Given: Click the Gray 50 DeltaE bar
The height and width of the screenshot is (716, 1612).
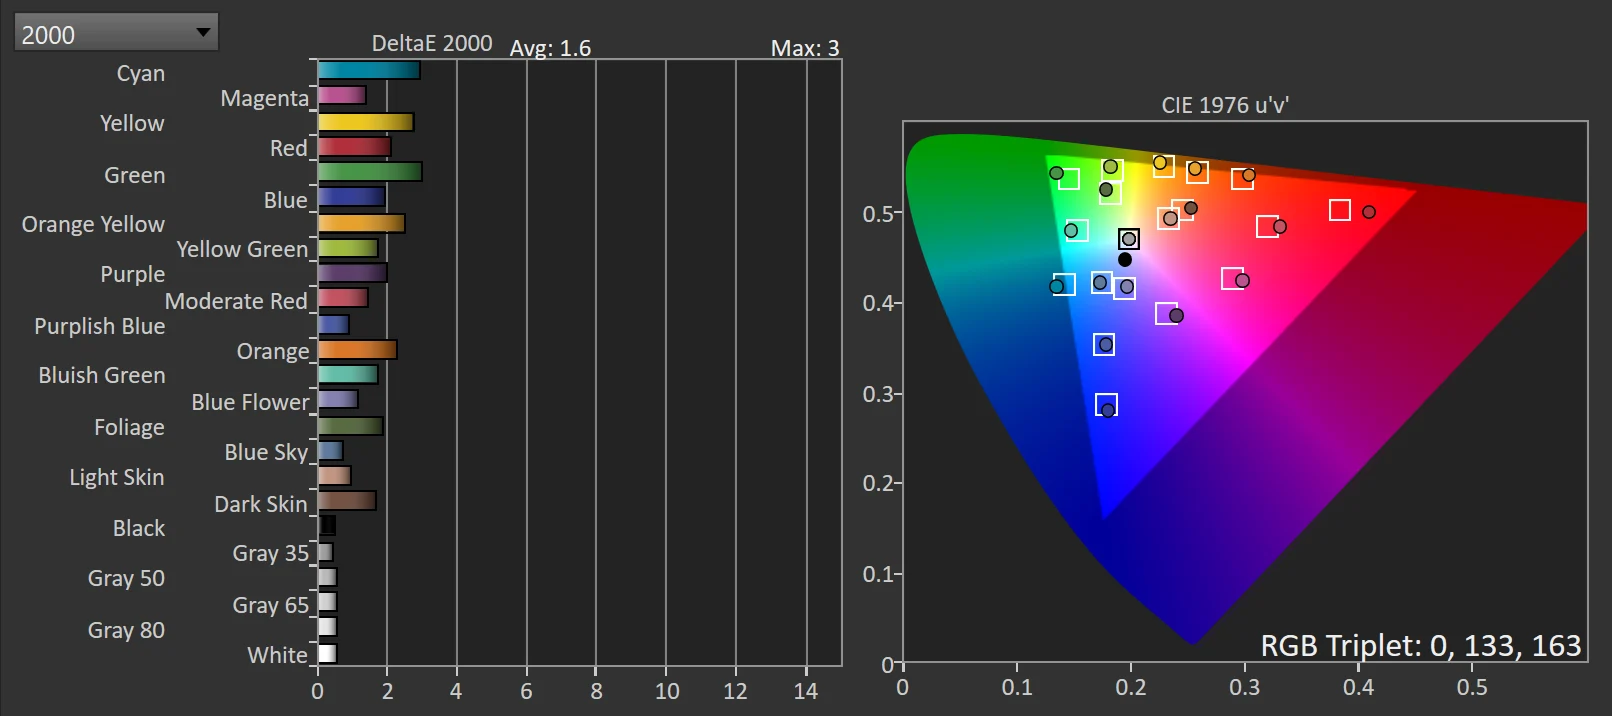Looking at the screenshot, I should pyautogui.click(x=327, y=576).
